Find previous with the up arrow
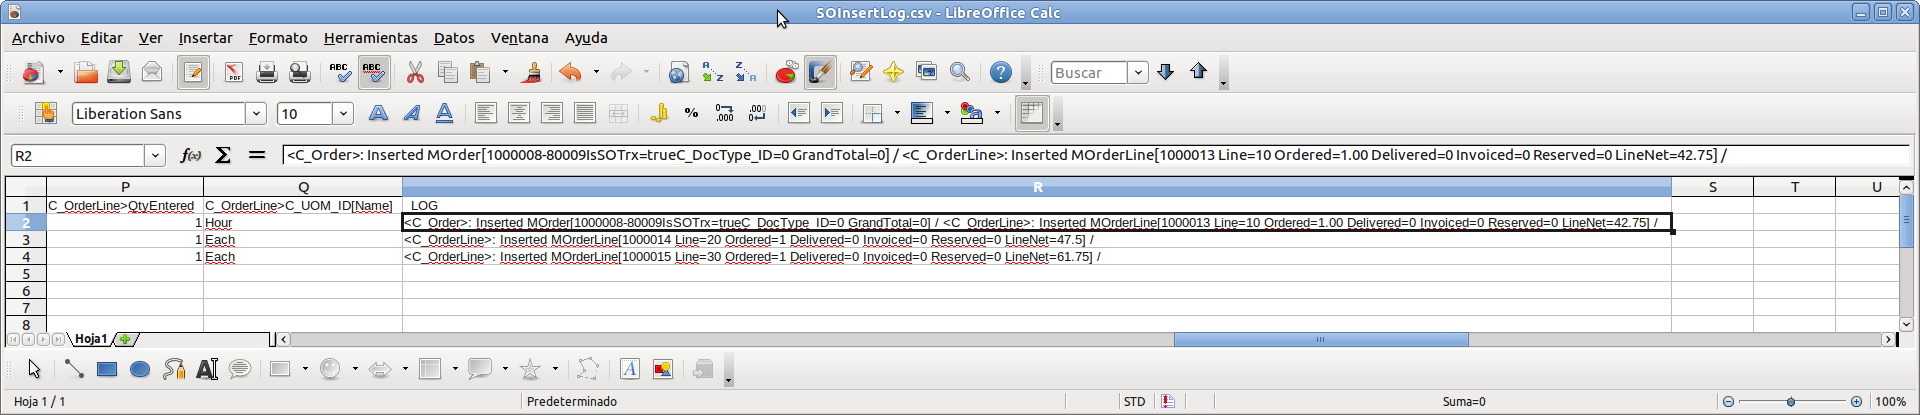The height and width of the screenshot is (415, 1920). coord(1198,72)
